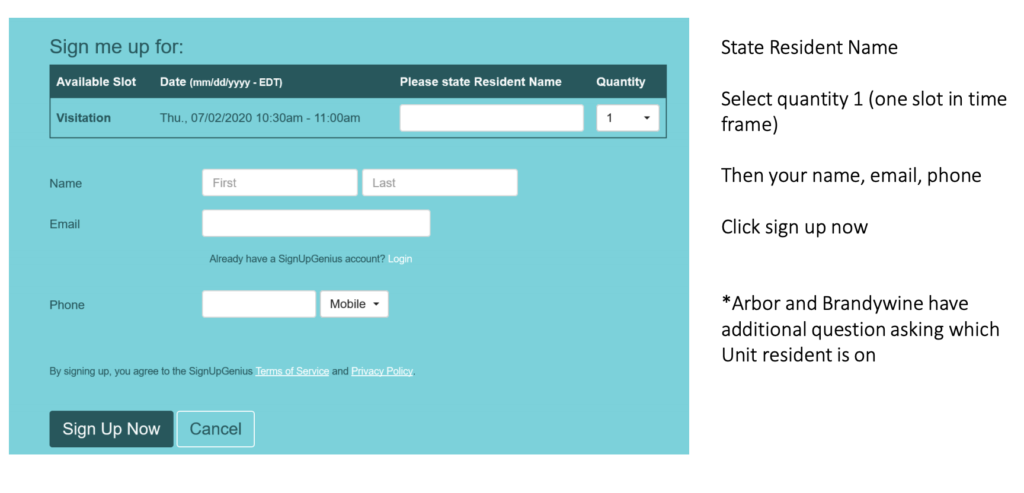
Task: Click the Sign Up Now button
Action: (x=111, y=429)
